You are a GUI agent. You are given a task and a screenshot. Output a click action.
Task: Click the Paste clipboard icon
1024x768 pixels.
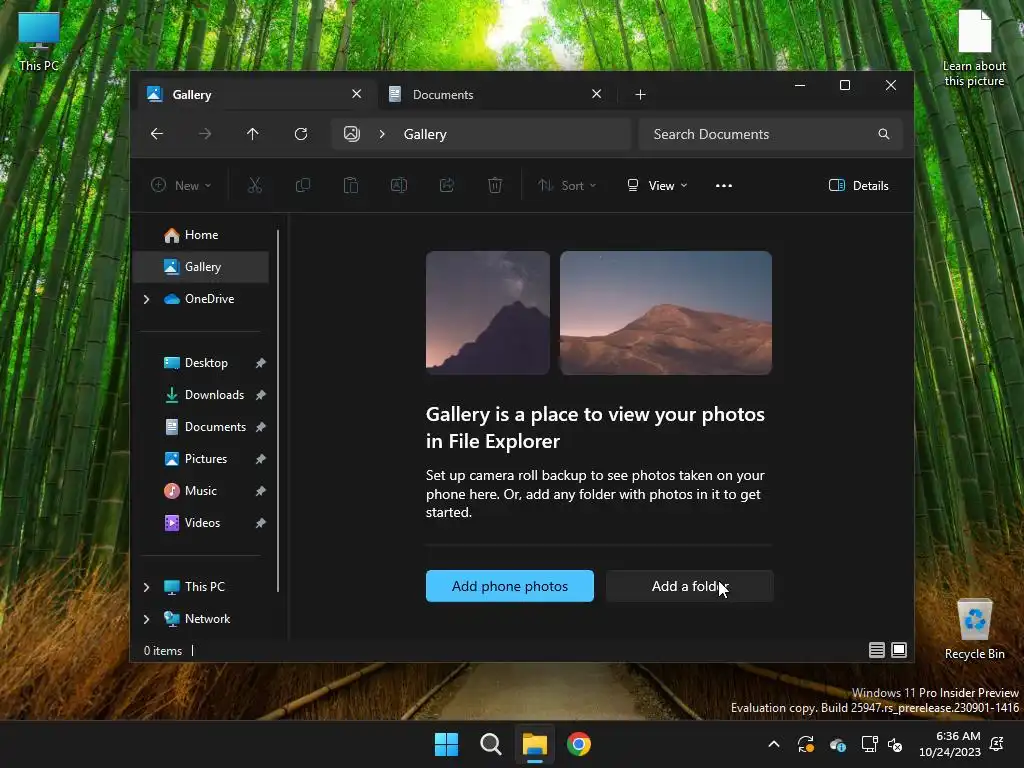click(x=351, y=185)
